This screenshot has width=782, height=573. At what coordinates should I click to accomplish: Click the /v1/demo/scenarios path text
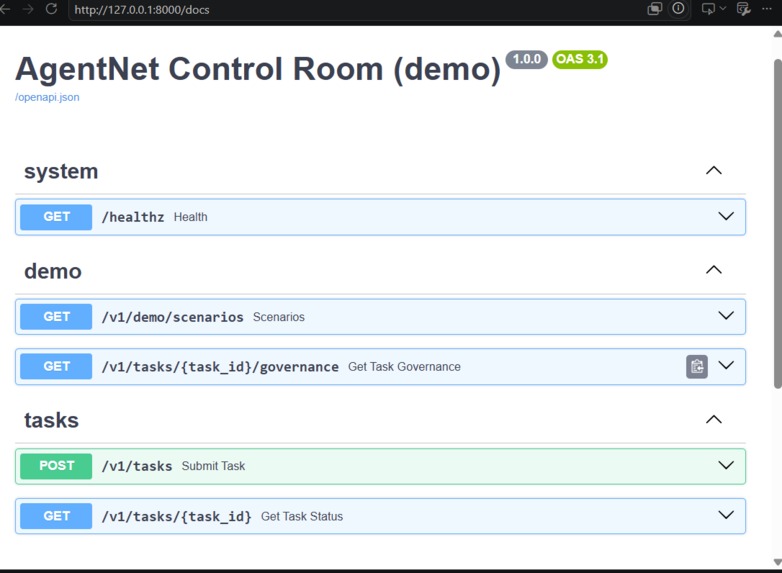173,317
